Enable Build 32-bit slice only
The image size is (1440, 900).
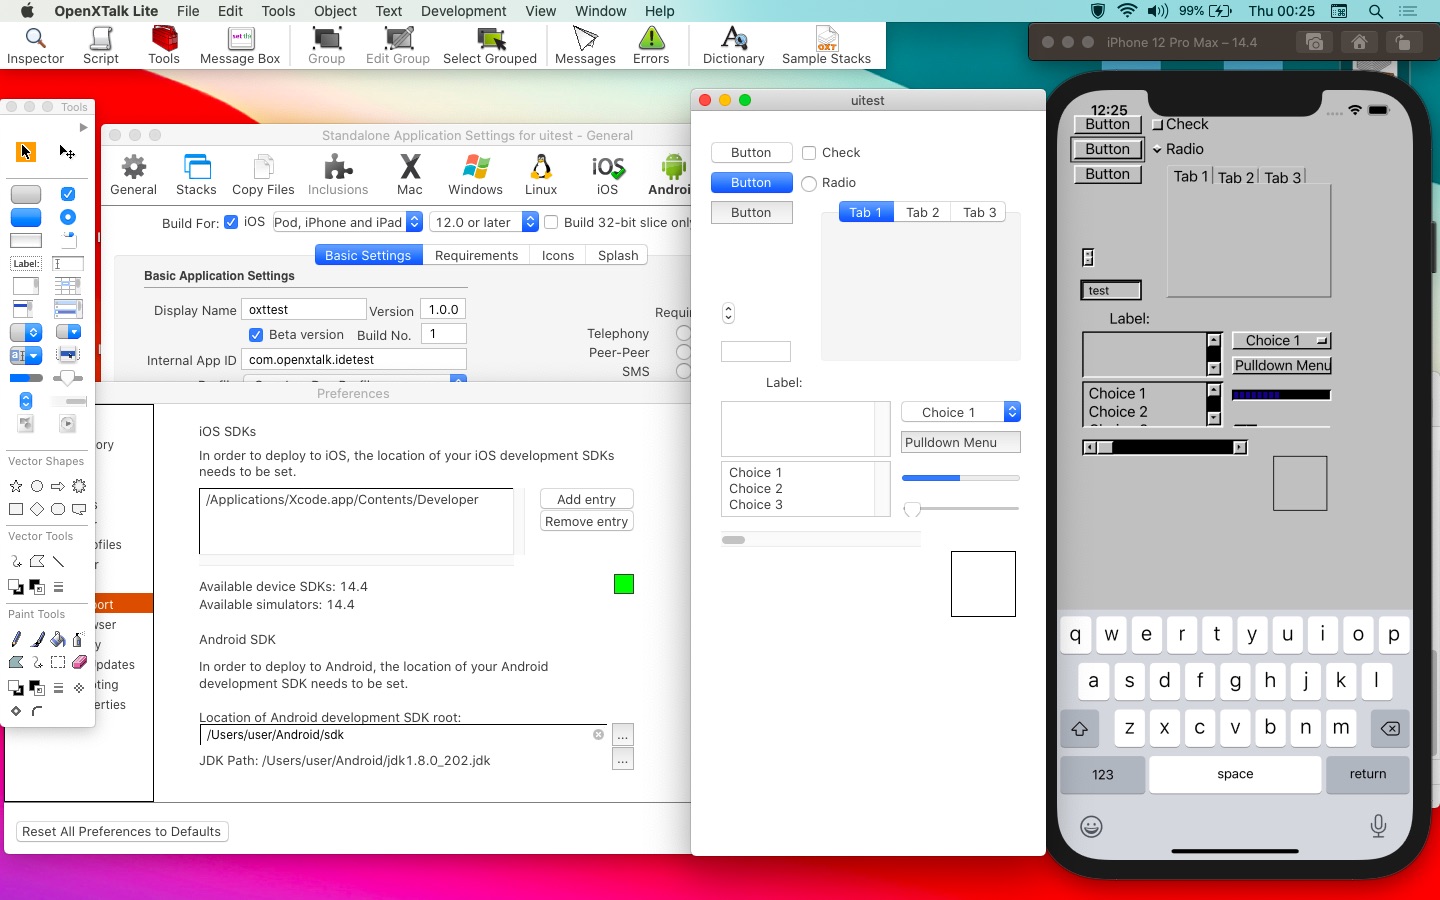click(x=551, y=222)
